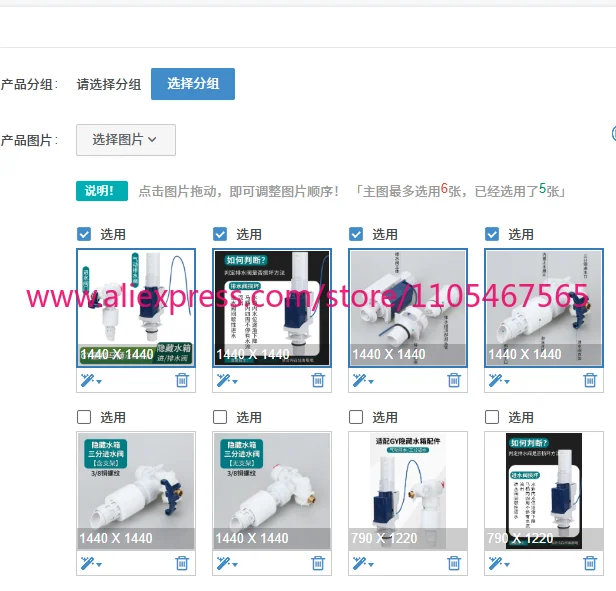616x591 pixels.
Task: Check 选用 for the bottom-row 790 X 1220 black image
Action: coord(492,417)
